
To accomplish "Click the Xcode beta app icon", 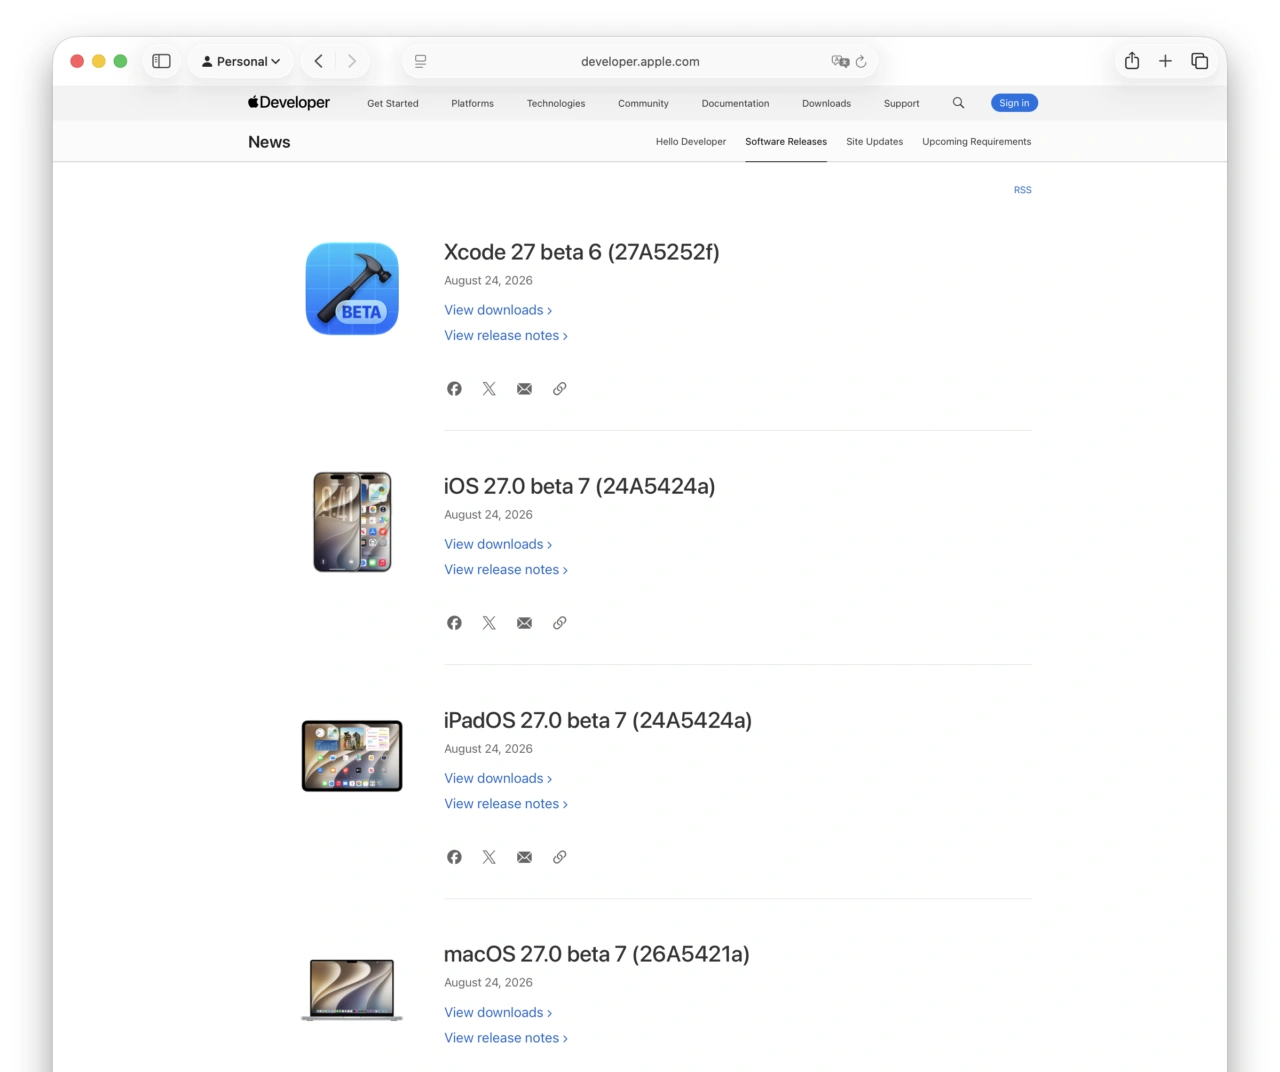I will point(352,288).
